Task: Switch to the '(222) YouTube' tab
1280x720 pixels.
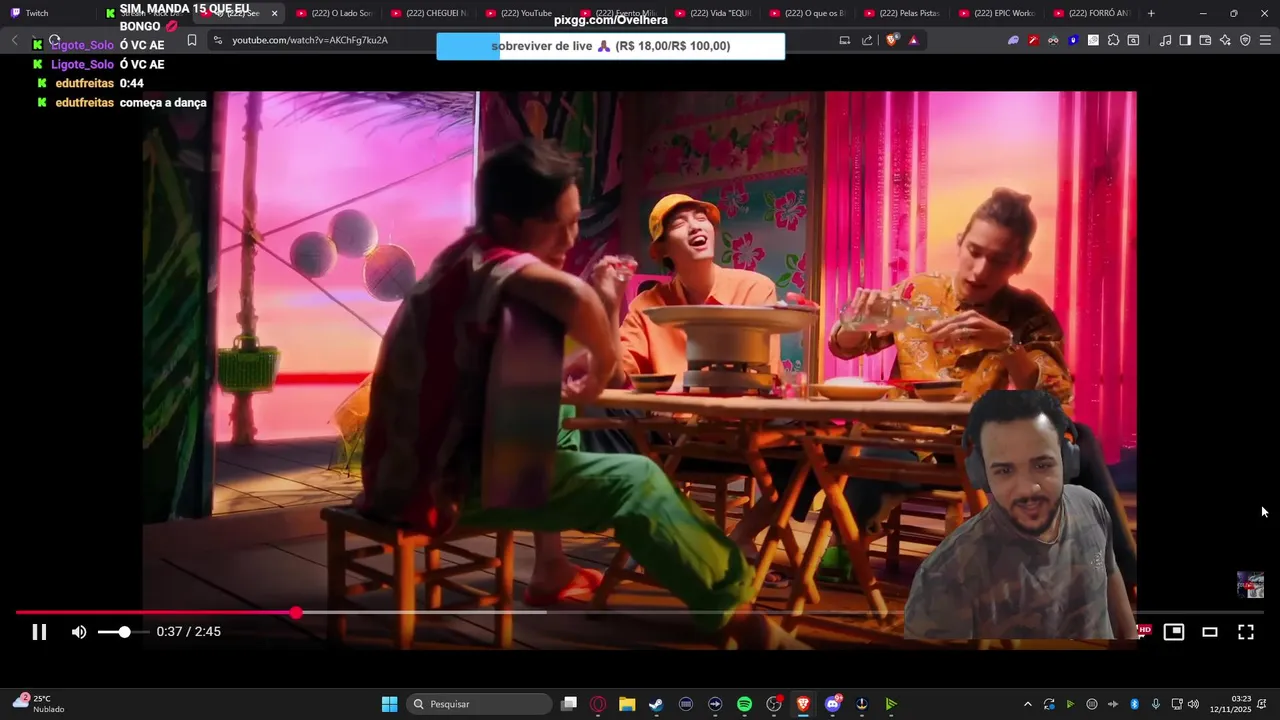Action: [x=524, y=13]
